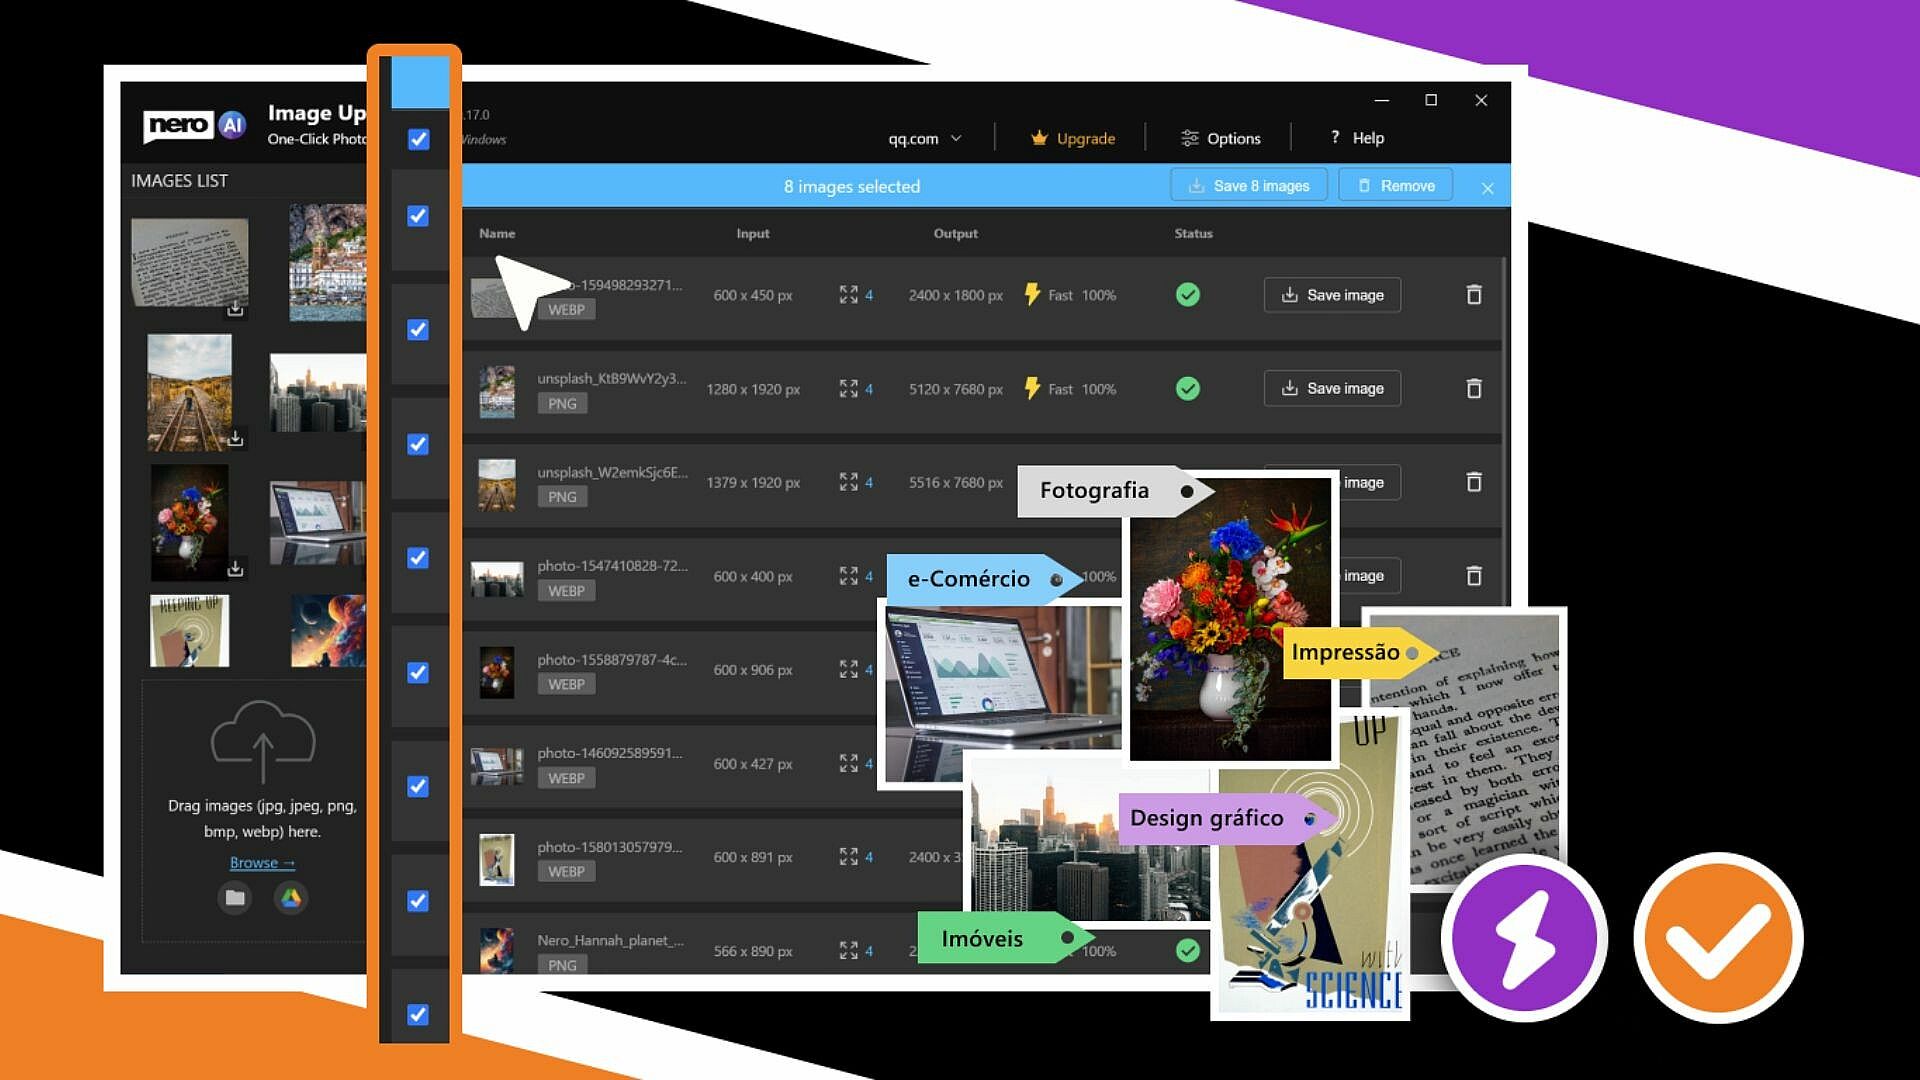The image size is (1920, 1080).
Task: Click the local folder import icon
Action: 235,898
